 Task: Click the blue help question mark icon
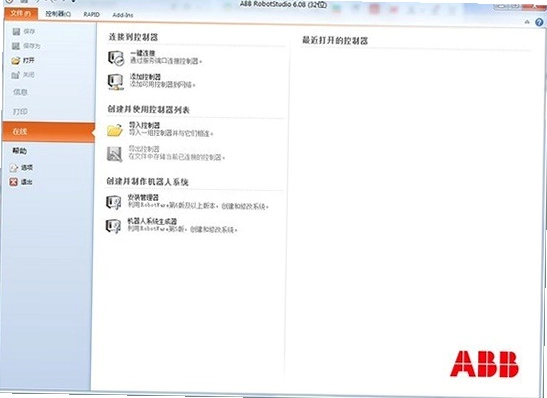539,22
